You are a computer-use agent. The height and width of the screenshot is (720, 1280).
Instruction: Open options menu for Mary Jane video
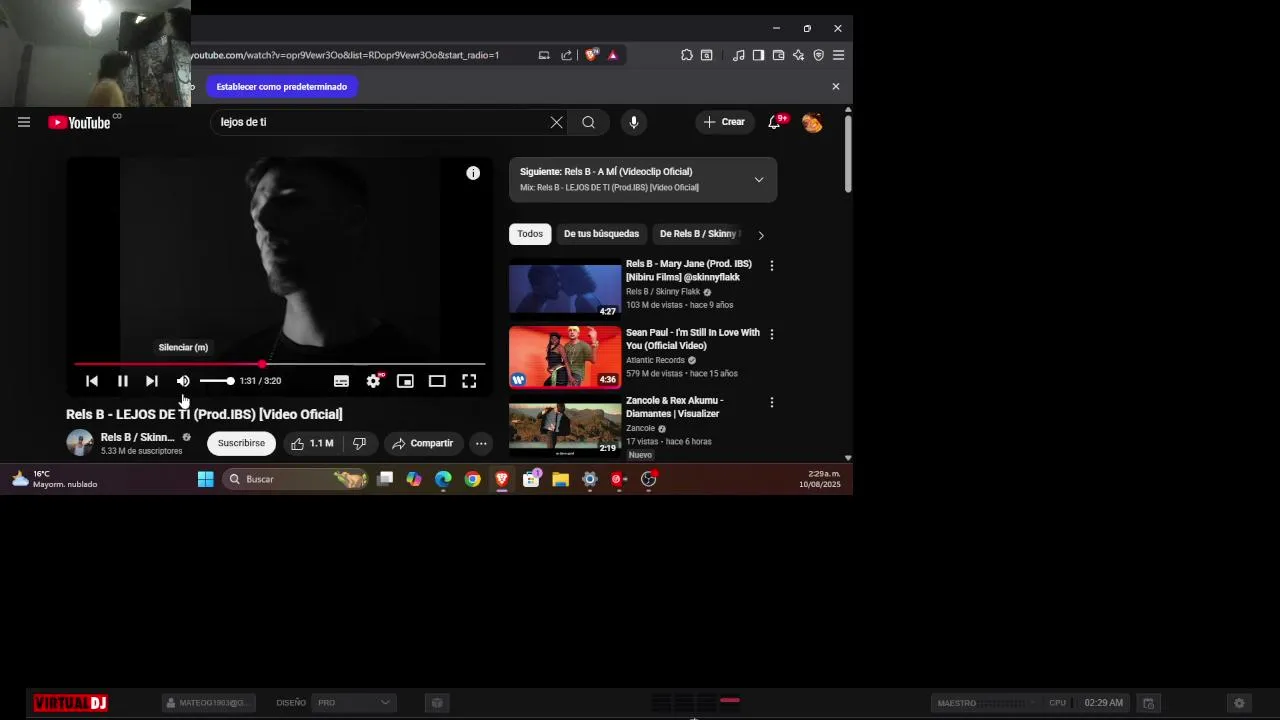pos(771,266)
